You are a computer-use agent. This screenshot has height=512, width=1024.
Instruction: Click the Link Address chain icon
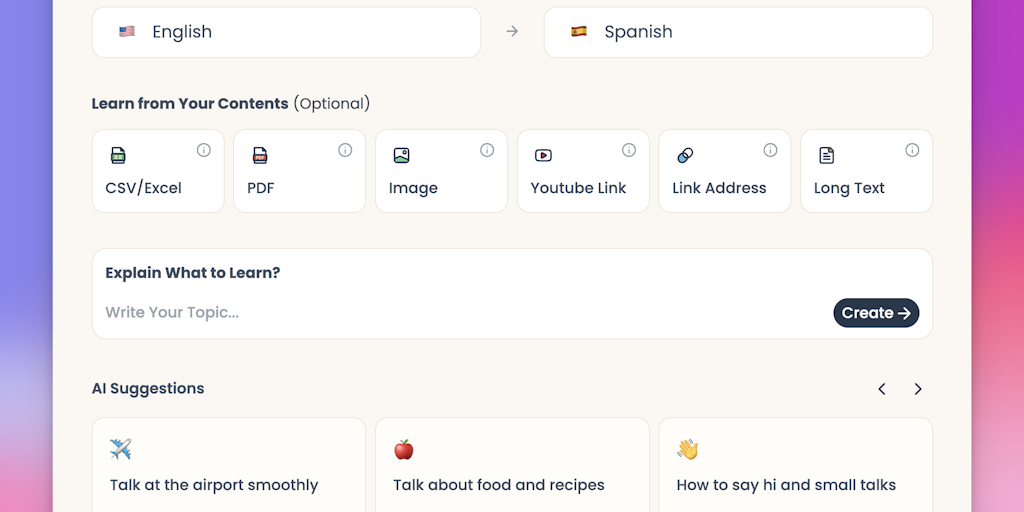pos(685,156)
